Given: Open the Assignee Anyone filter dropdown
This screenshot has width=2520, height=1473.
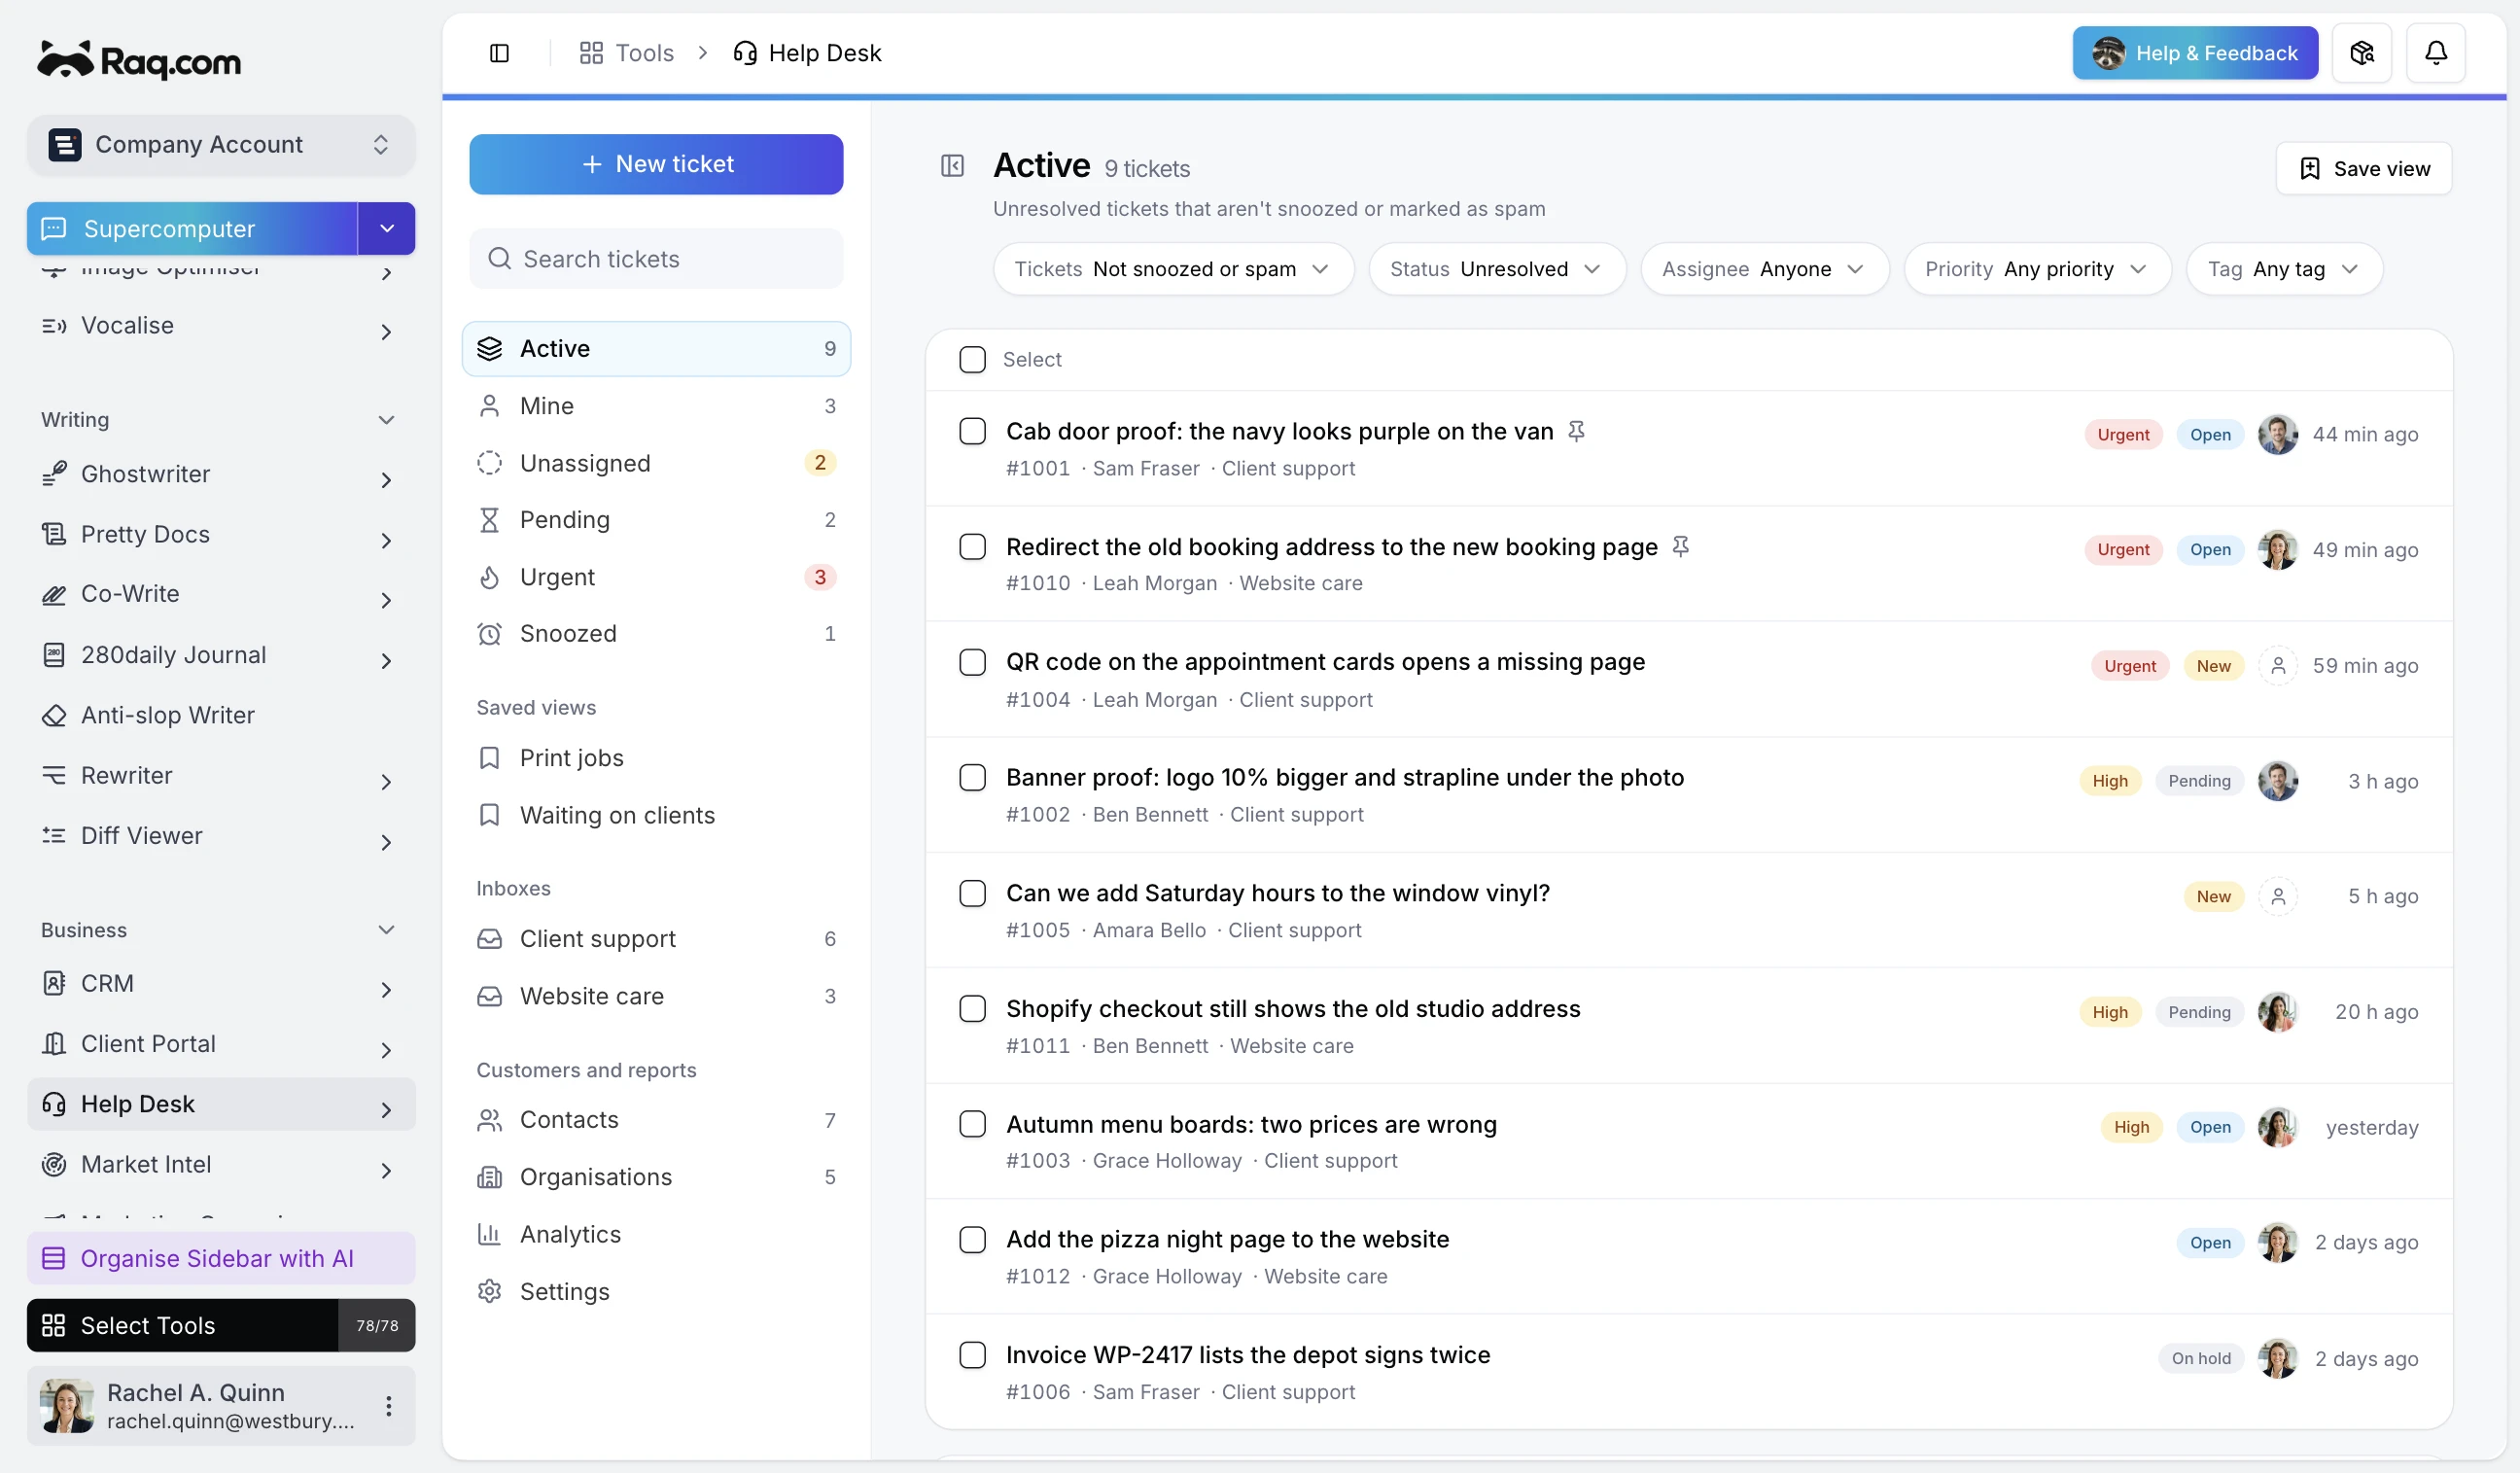Looking at the screenshot, I should coord(1764,269).
